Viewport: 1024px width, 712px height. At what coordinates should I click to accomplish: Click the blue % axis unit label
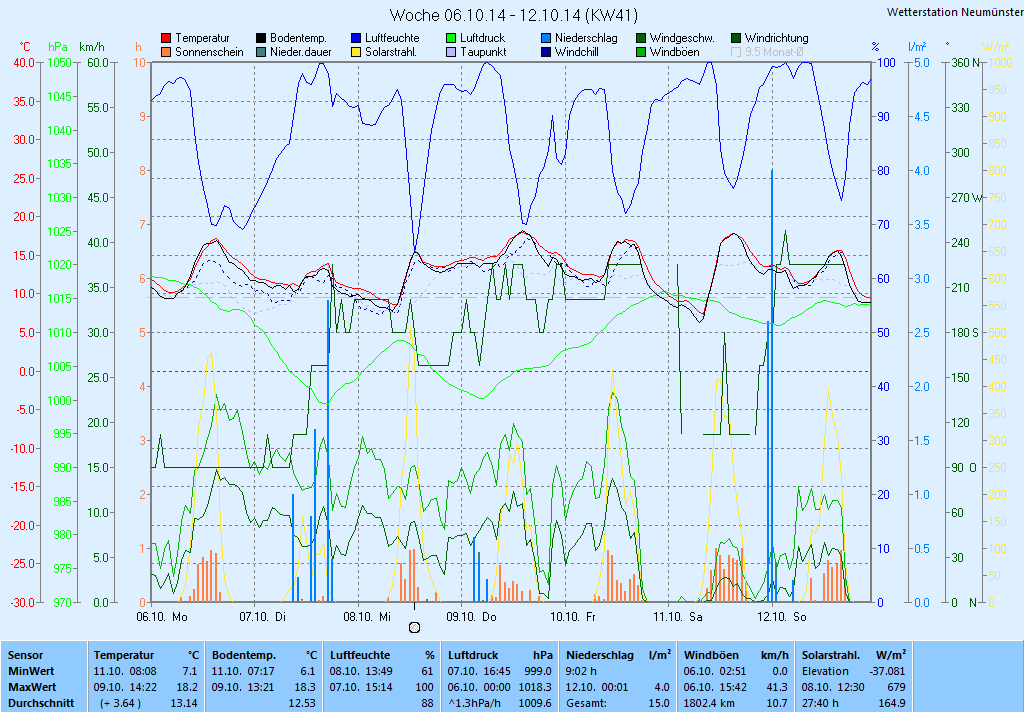click(x=875, y=47)
